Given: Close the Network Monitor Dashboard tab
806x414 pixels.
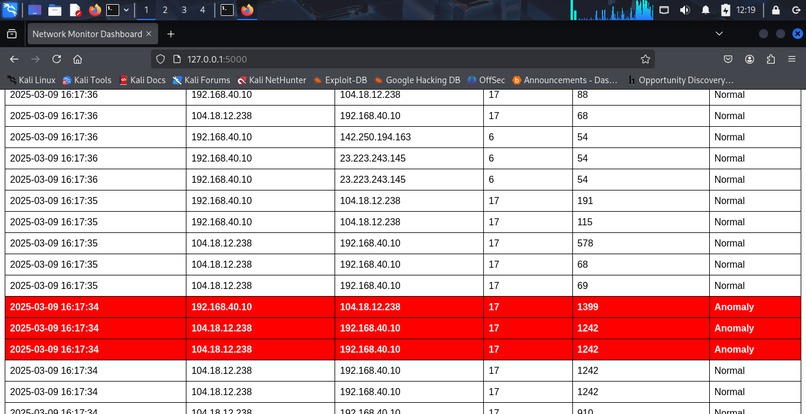Looking at the screenshot, I should [x=149, y=34].
